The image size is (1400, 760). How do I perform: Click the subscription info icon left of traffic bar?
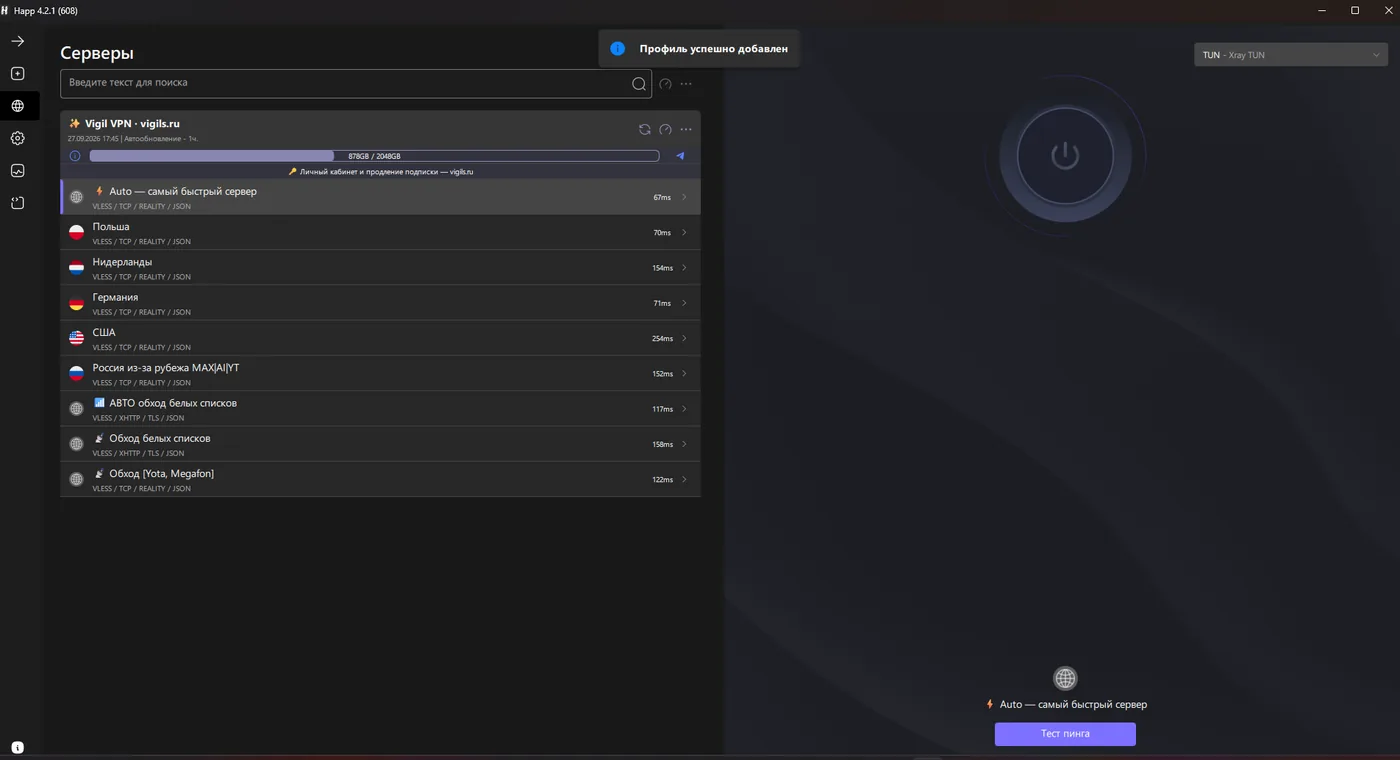[x=75, y=156]
